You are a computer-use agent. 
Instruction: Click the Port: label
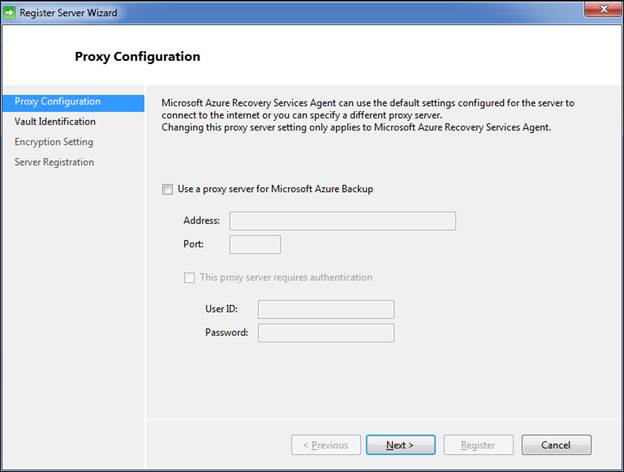tap(193, 244)
